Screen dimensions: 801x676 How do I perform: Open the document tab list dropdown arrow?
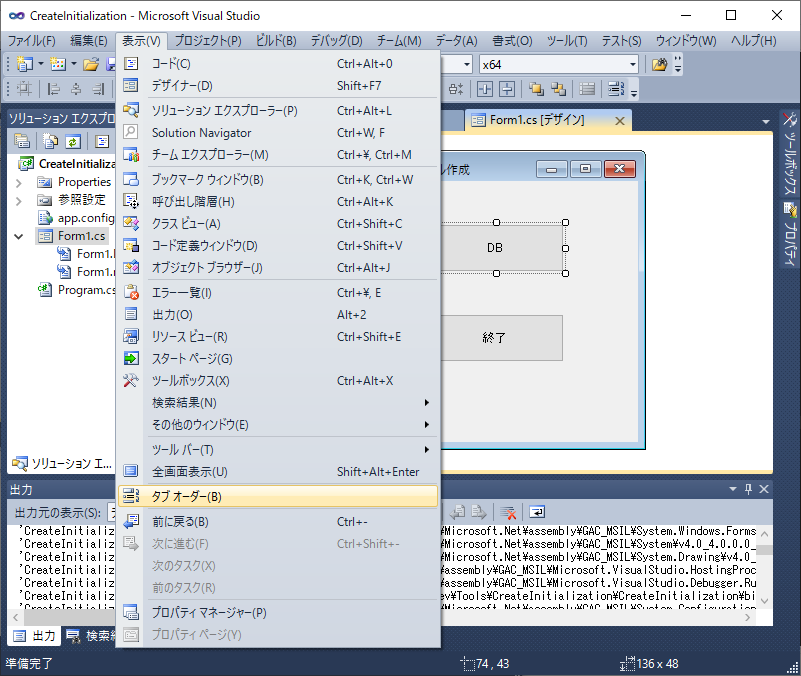click(765, 122)
